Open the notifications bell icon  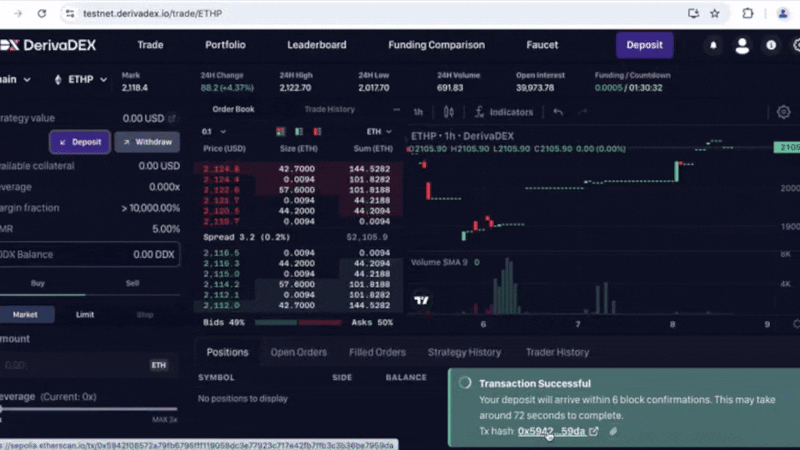click(x=713, y=45)
